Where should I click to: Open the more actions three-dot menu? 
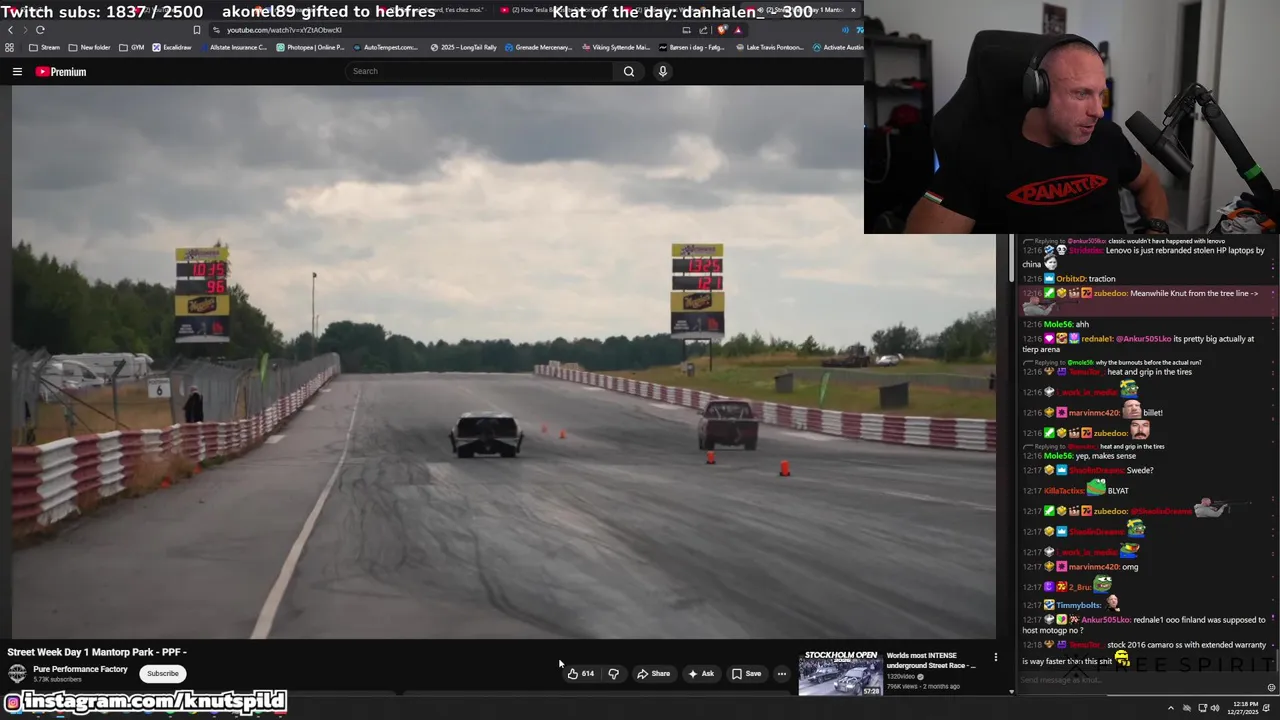pyautogui.click(x=782, y=674)
